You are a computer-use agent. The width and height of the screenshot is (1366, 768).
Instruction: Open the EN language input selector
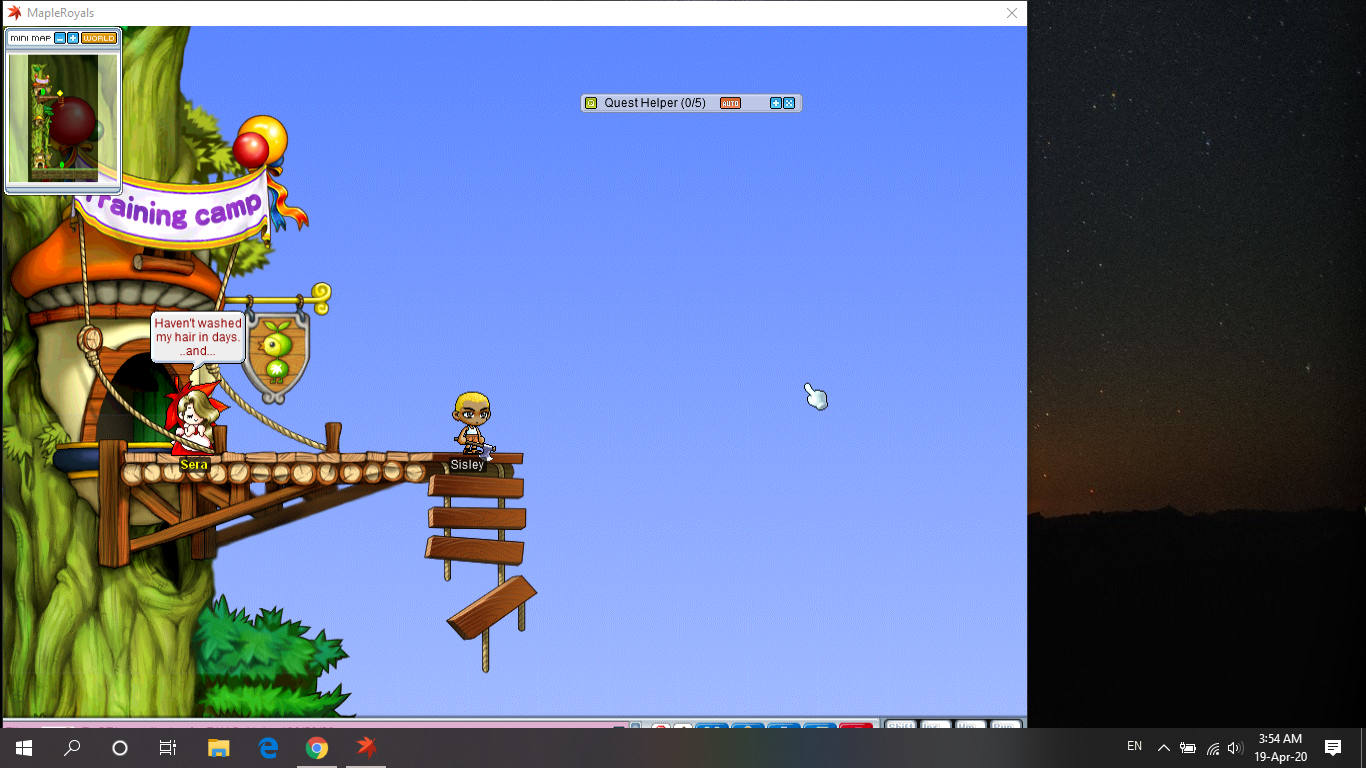[x=1134, y=746]
